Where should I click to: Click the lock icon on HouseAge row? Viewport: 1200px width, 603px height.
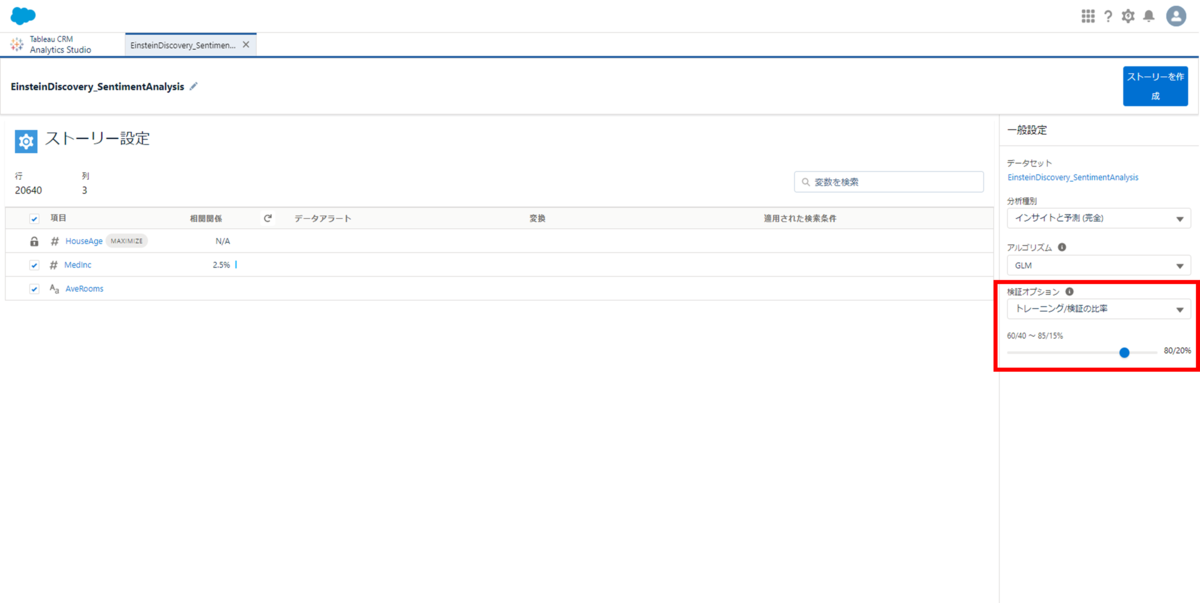coord(34,241)
